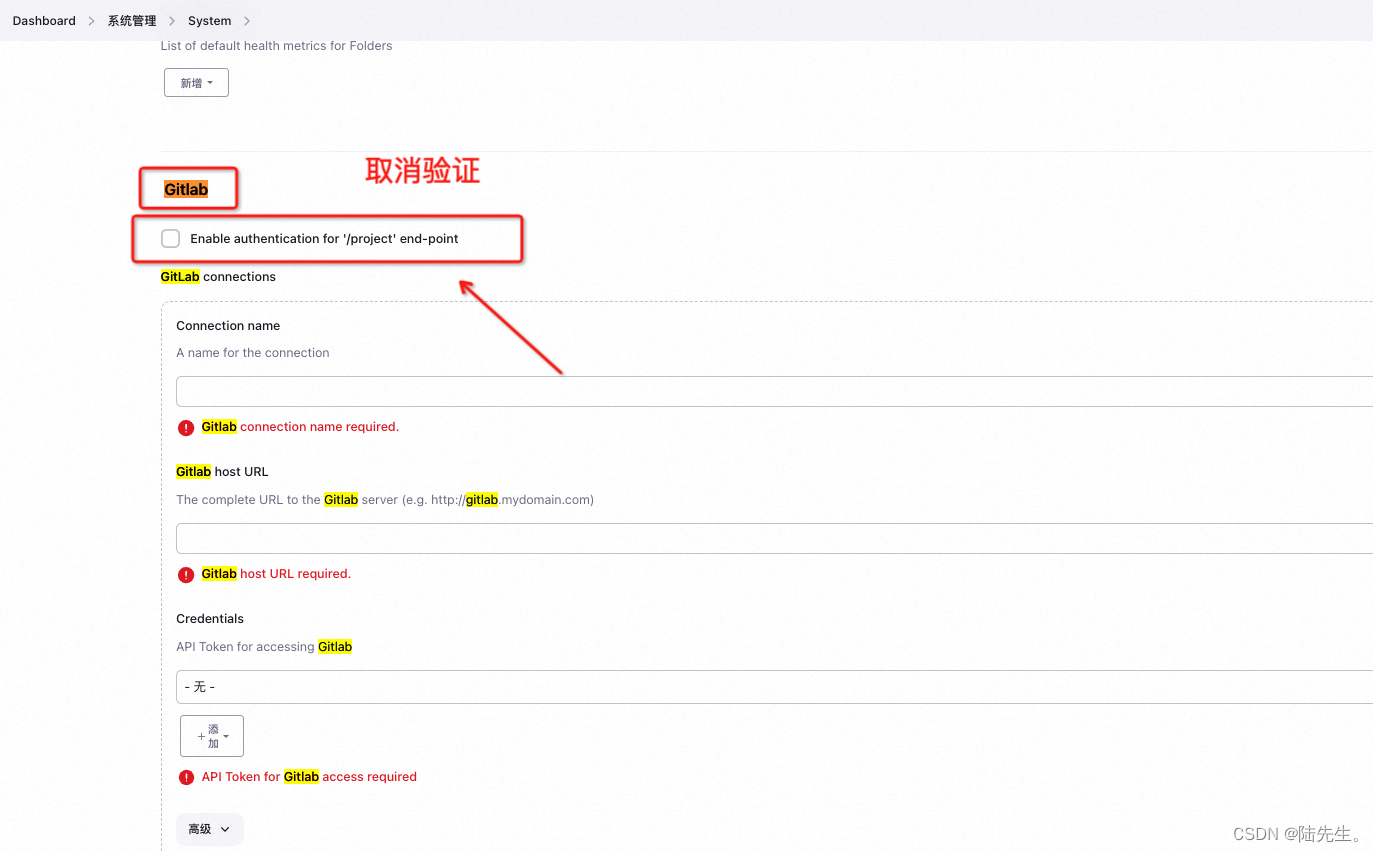Click the 'Gitlab host URL' label
1373x852 pixels.
coord(222,472)
